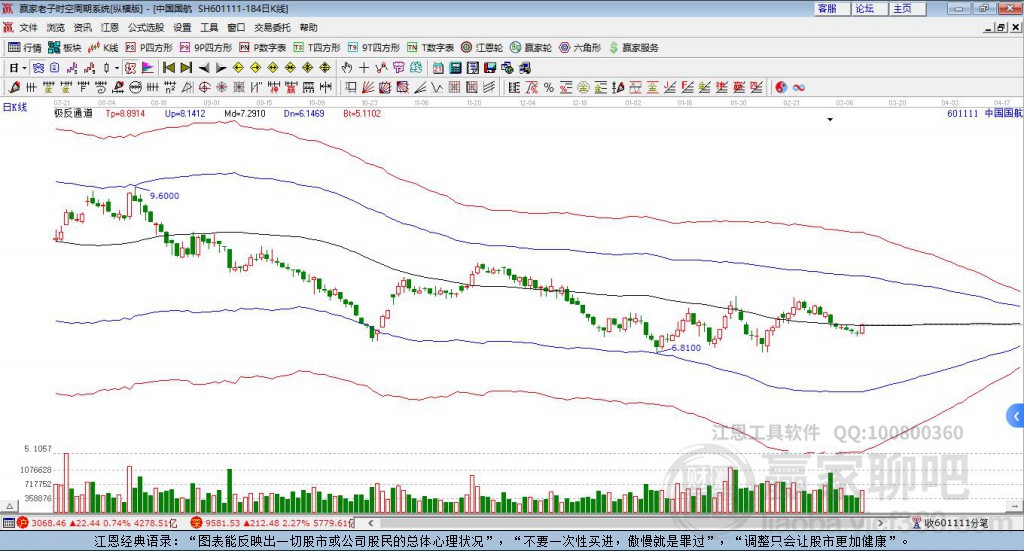Image resolution: width=1024 pixels, height=551 pixels.
Task: Click the 6.8100 price low label
Action: pos(686,348)
